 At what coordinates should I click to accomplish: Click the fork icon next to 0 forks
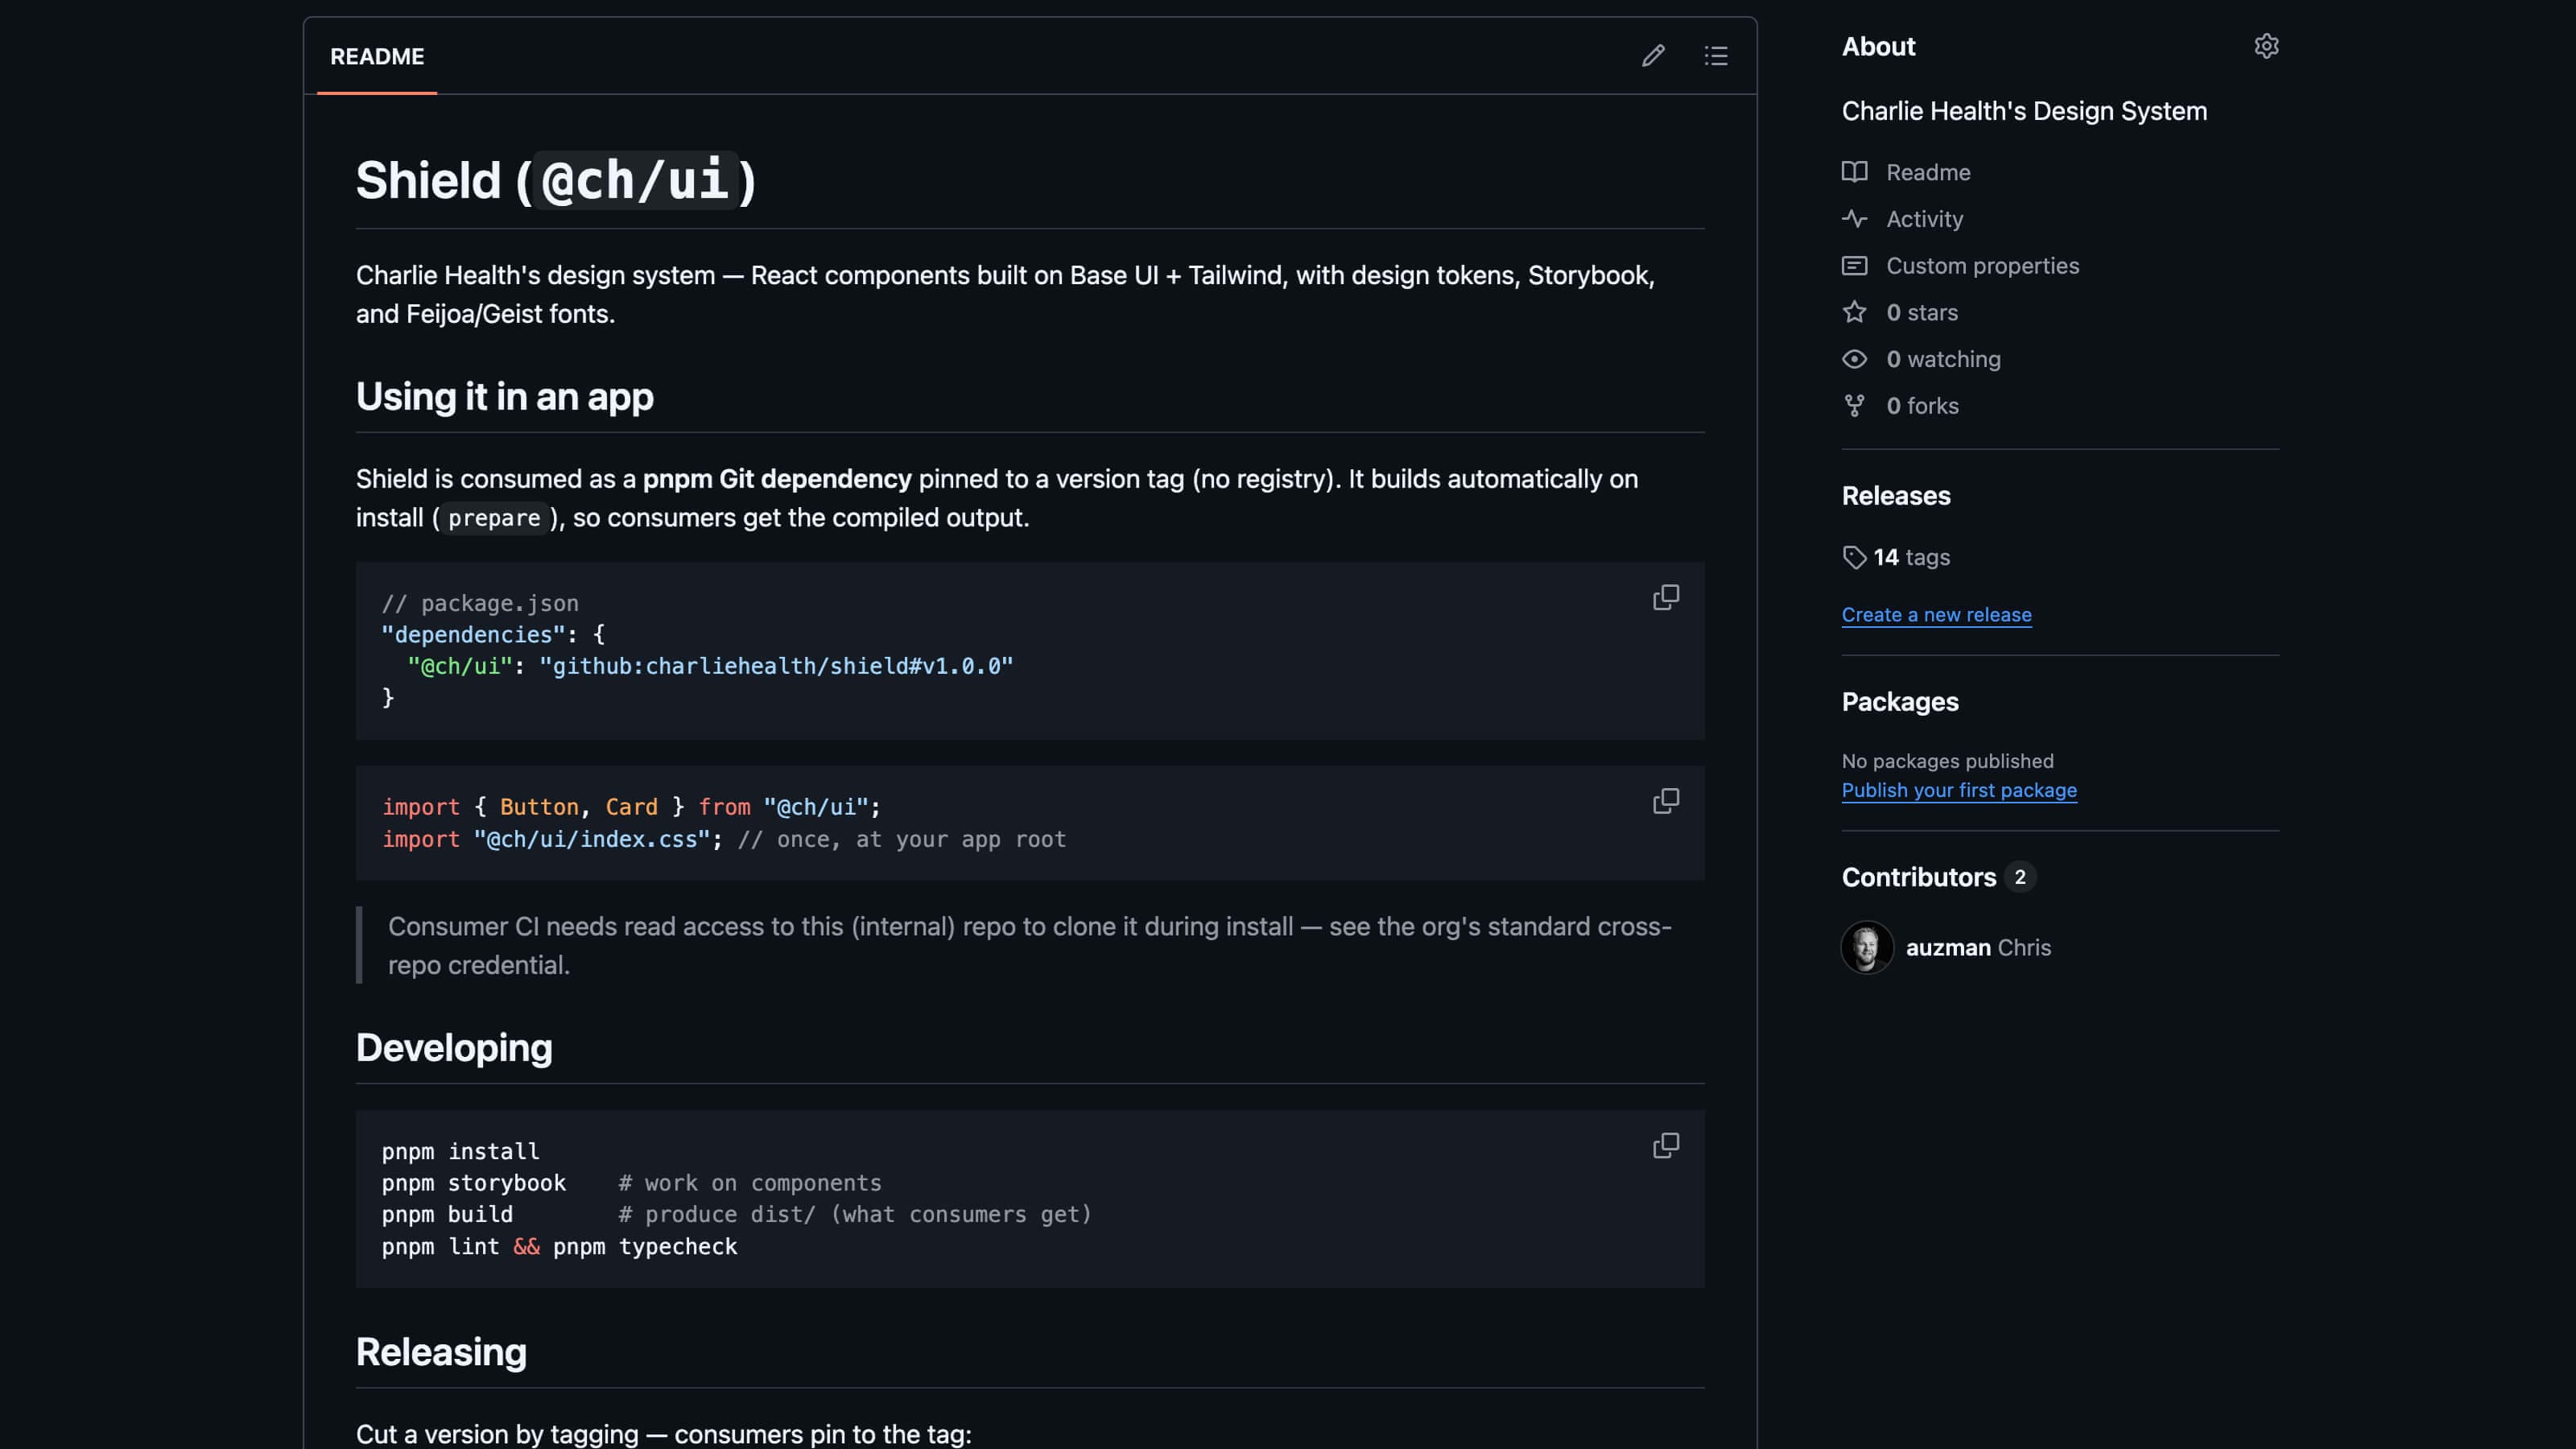coord(1854,406)
